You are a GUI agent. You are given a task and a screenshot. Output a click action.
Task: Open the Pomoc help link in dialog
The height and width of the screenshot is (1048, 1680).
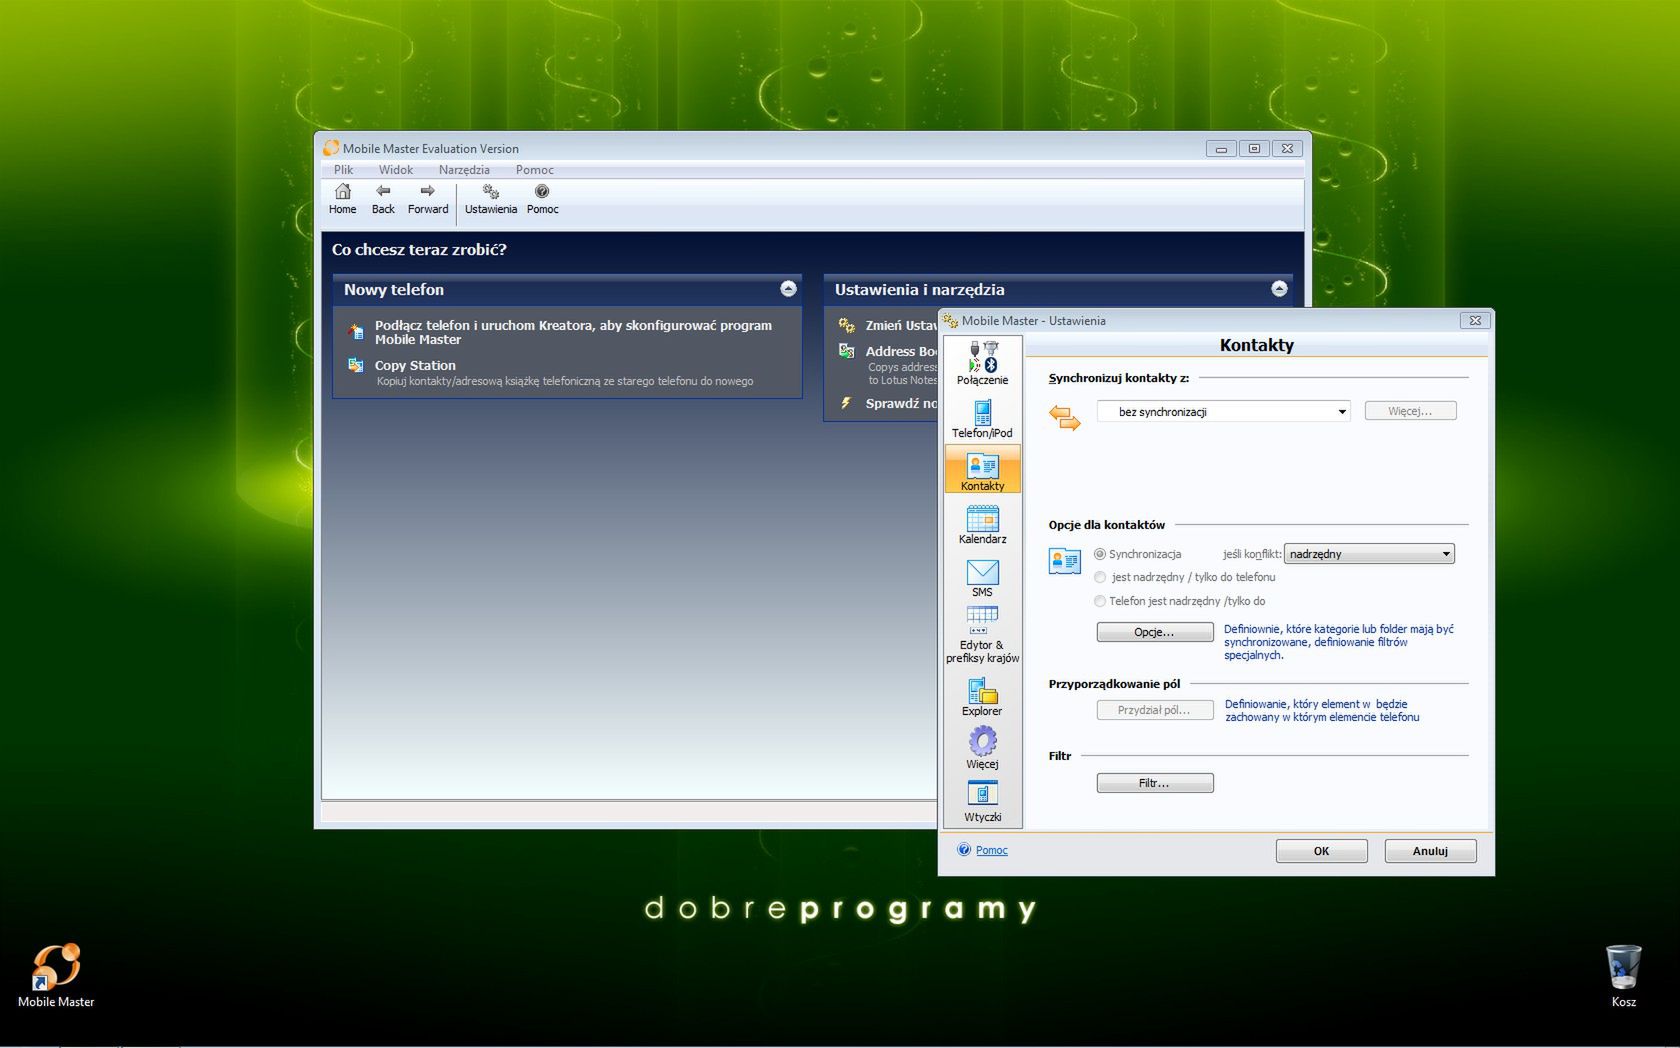(991, 850)
